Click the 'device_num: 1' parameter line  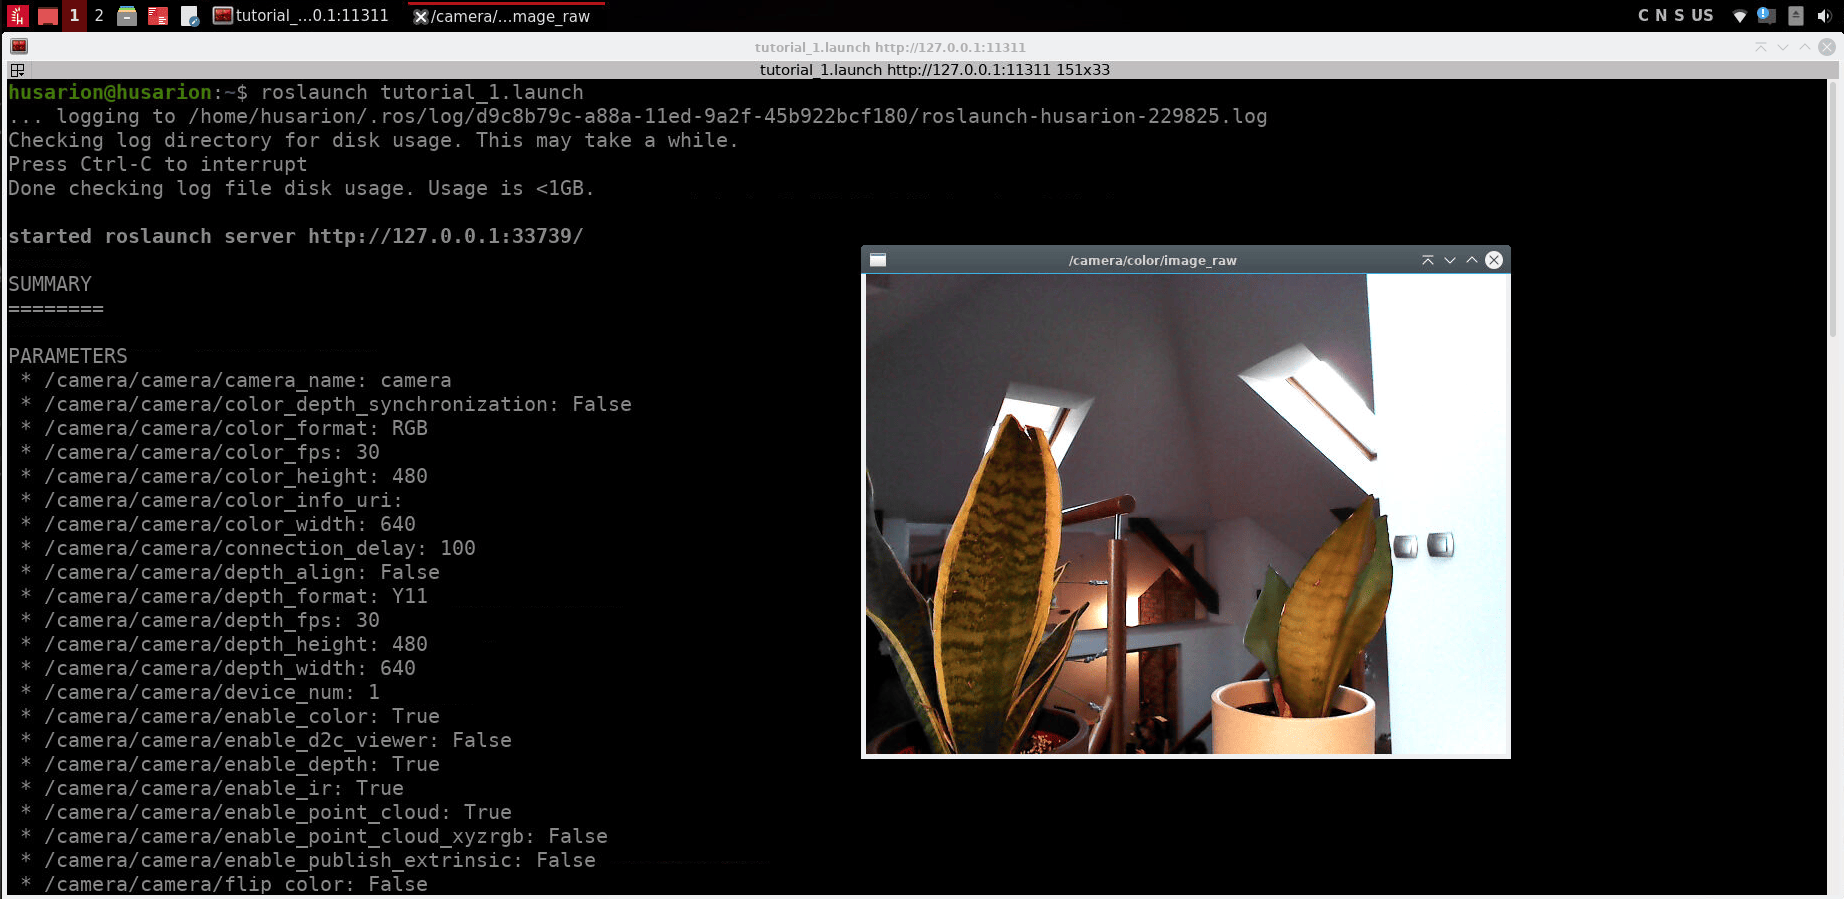(x=200, y=692)
